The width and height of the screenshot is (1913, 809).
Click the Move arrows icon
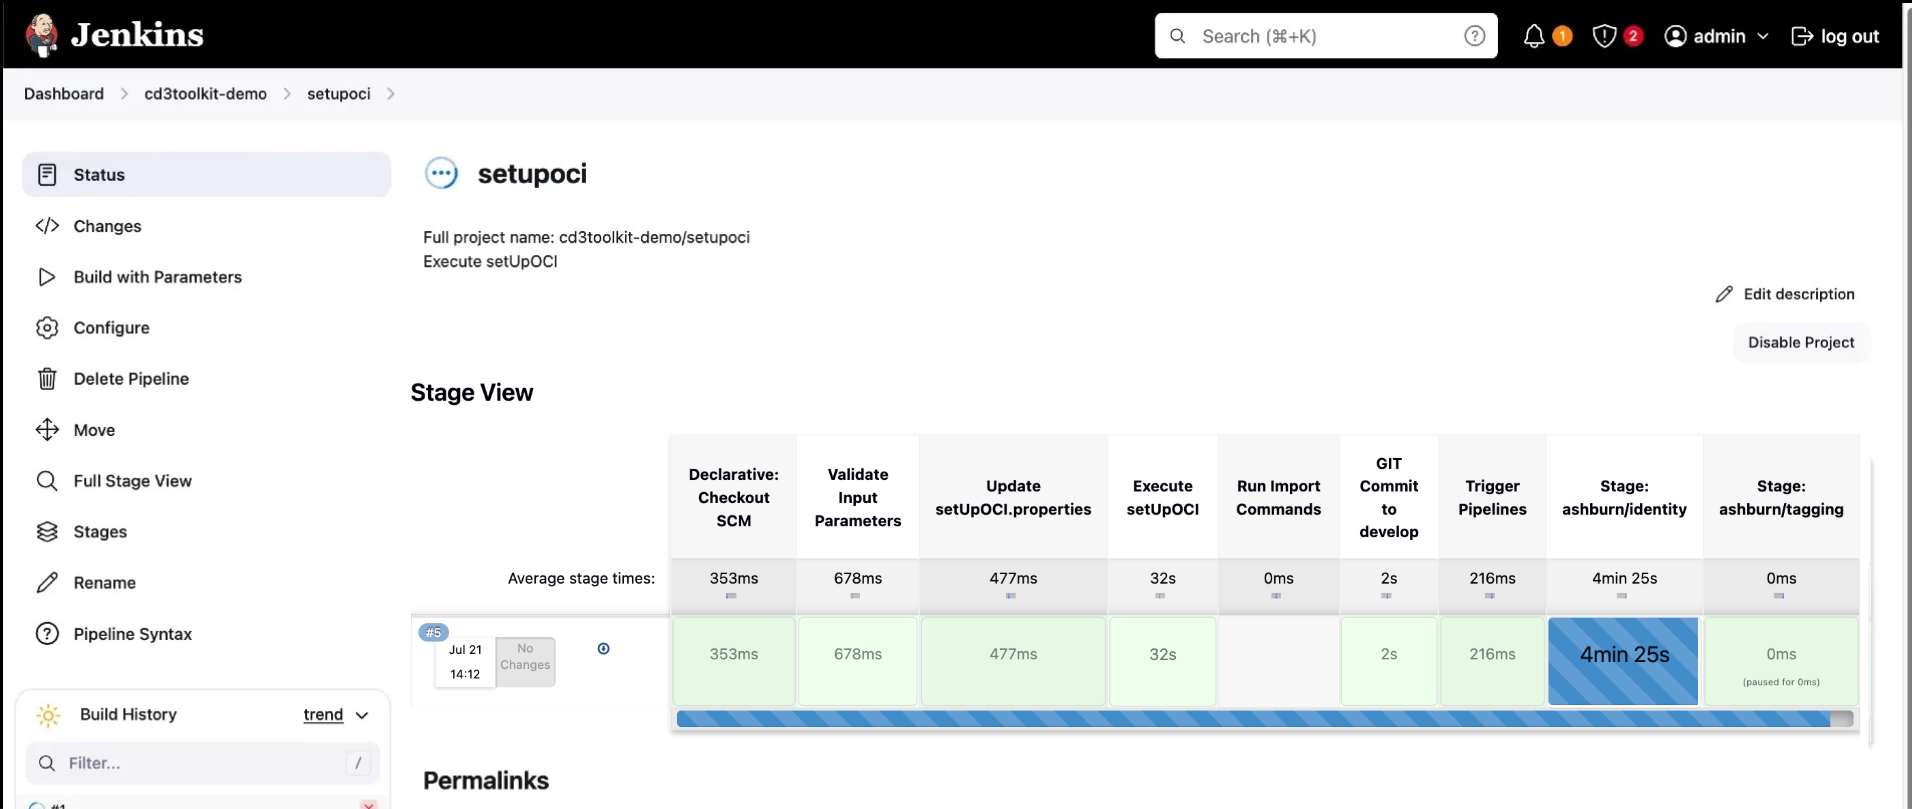[47, 430]
